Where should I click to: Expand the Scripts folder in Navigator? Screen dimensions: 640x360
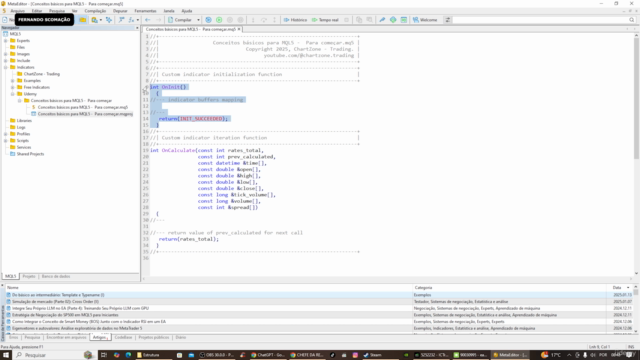6,140
